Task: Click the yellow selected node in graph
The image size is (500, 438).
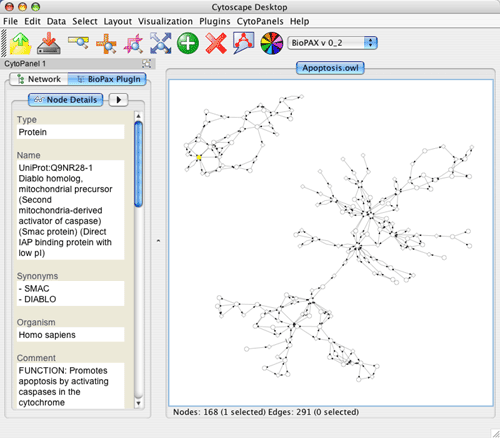Action: (x=199, y=157)
